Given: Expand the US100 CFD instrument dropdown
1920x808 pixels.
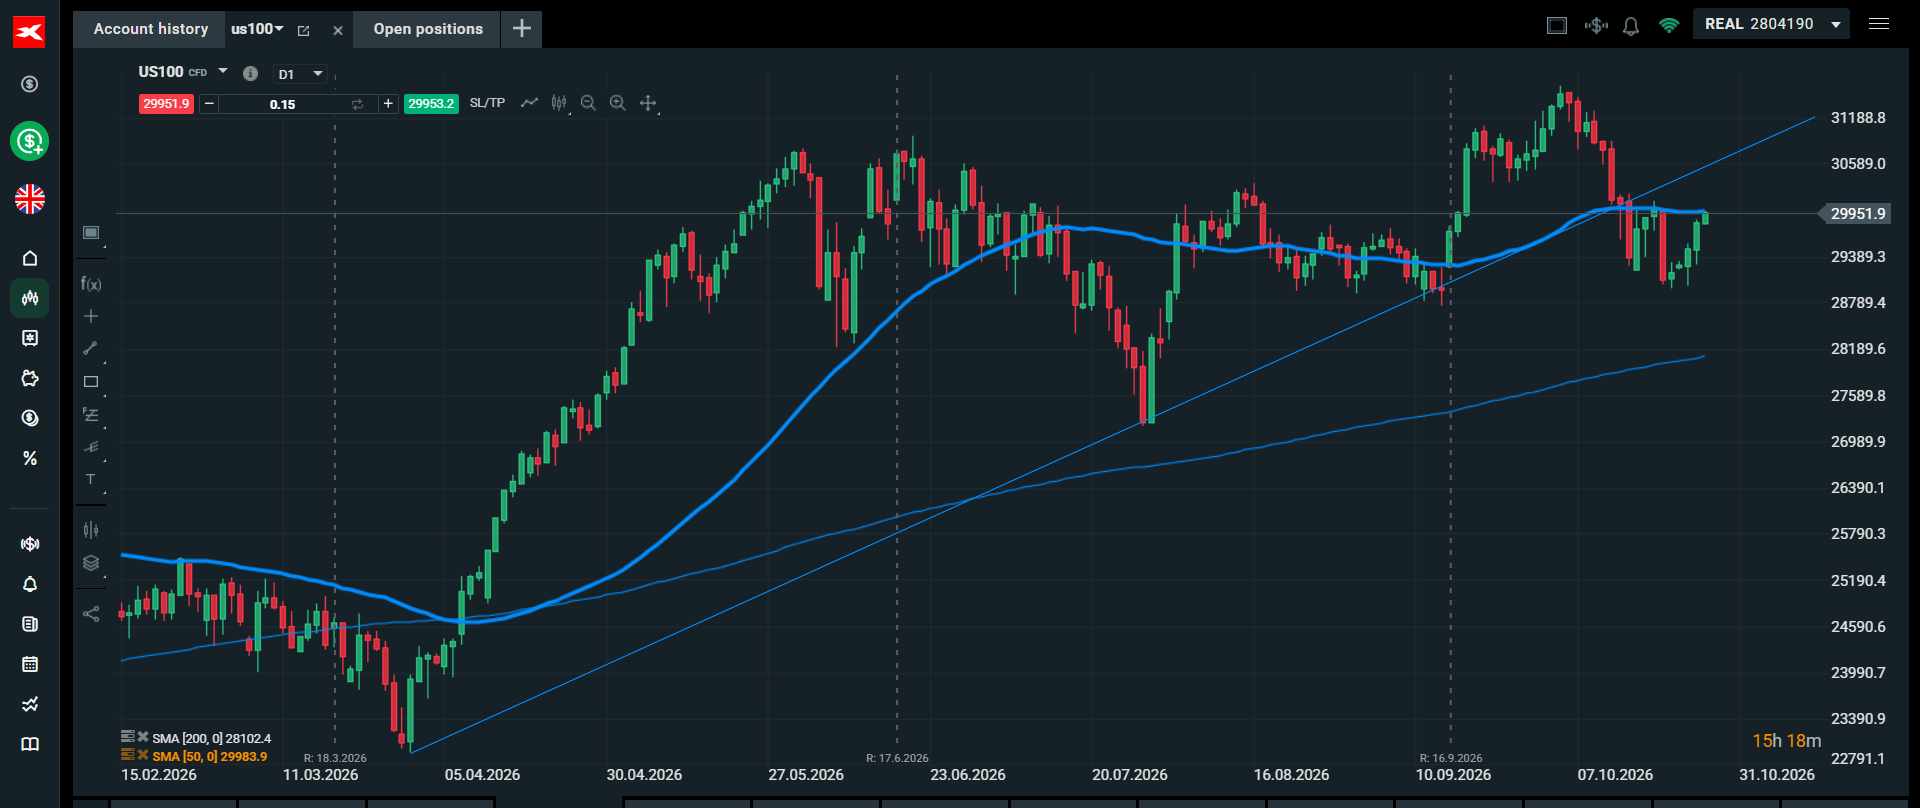Looking at the screenshot, I should coord(223,71).
